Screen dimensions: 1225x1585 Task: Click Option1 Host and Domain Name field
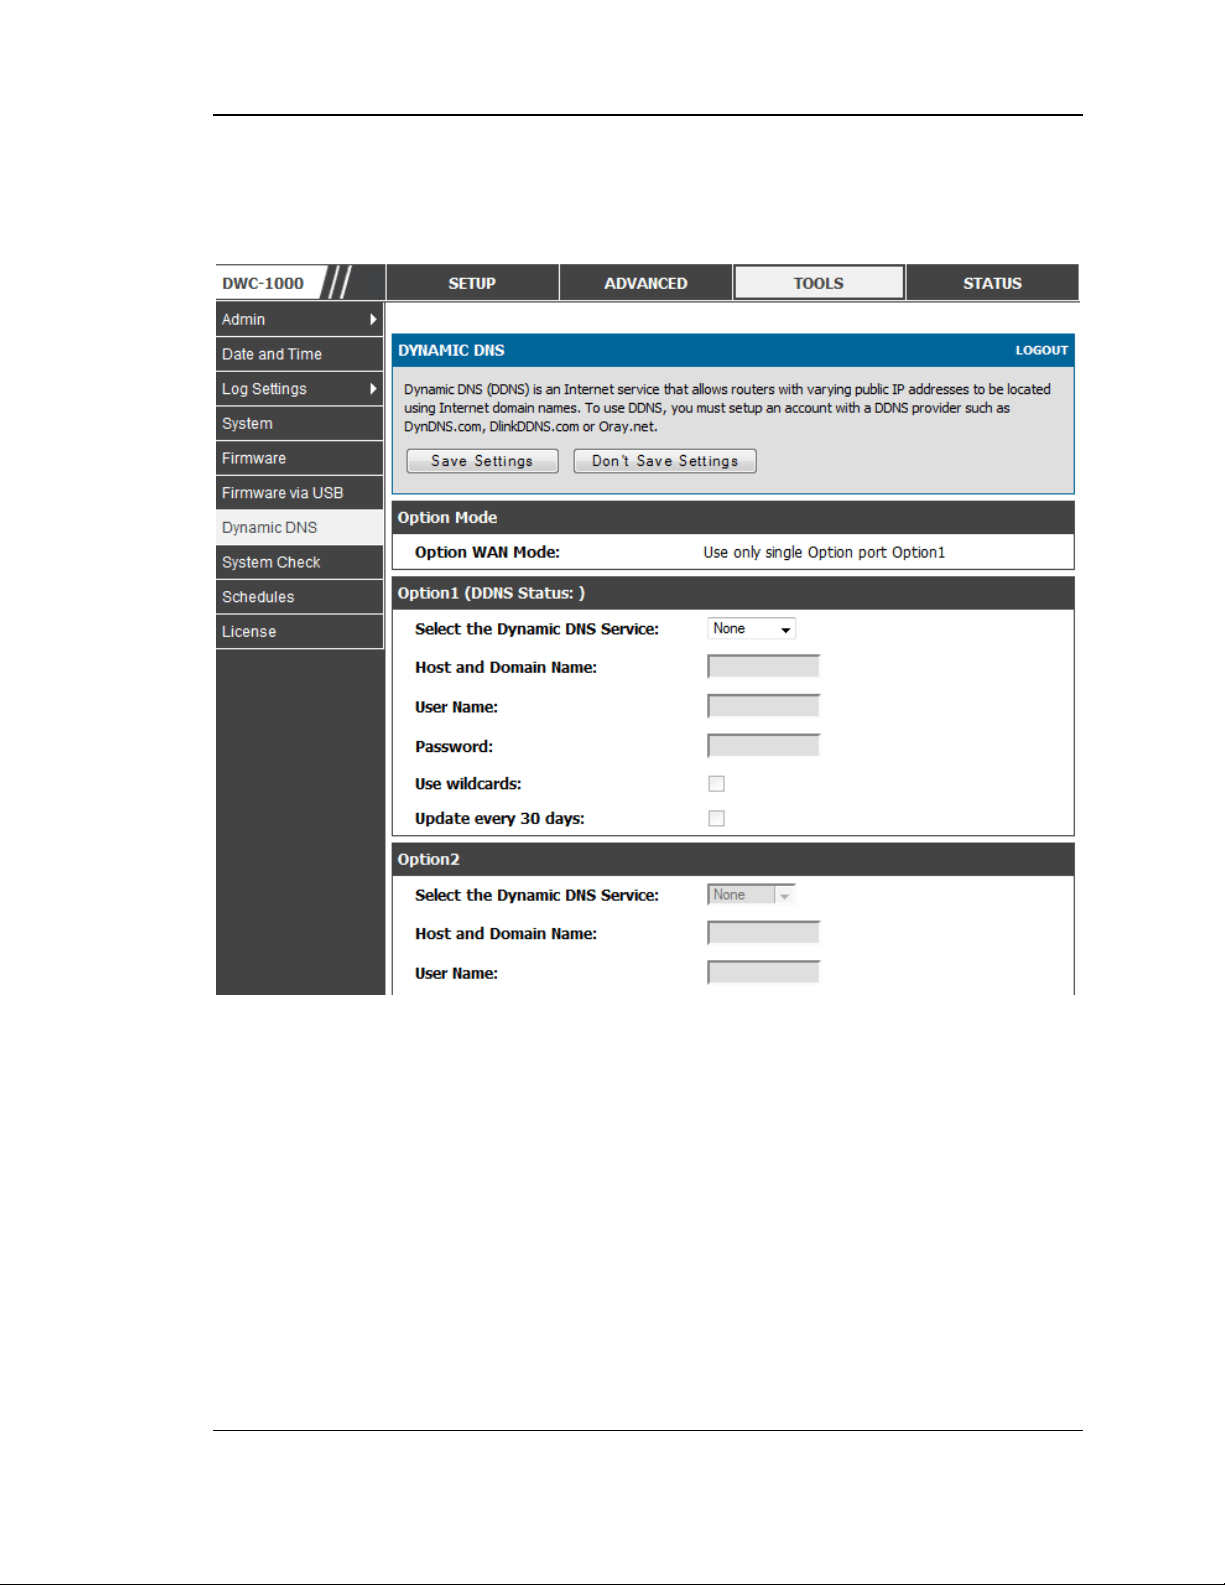(x=763, y=667)
